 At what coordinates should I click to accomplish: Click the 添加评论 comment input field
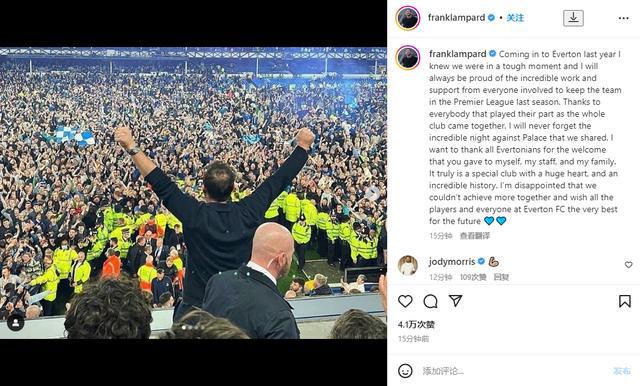[514, 371]
